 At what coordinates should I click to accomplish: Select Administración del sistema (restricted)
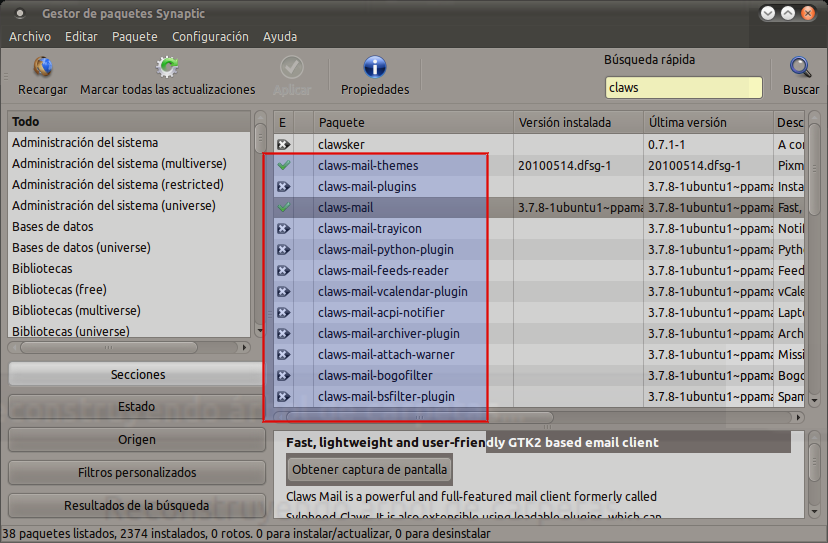(x=129, y=184)
